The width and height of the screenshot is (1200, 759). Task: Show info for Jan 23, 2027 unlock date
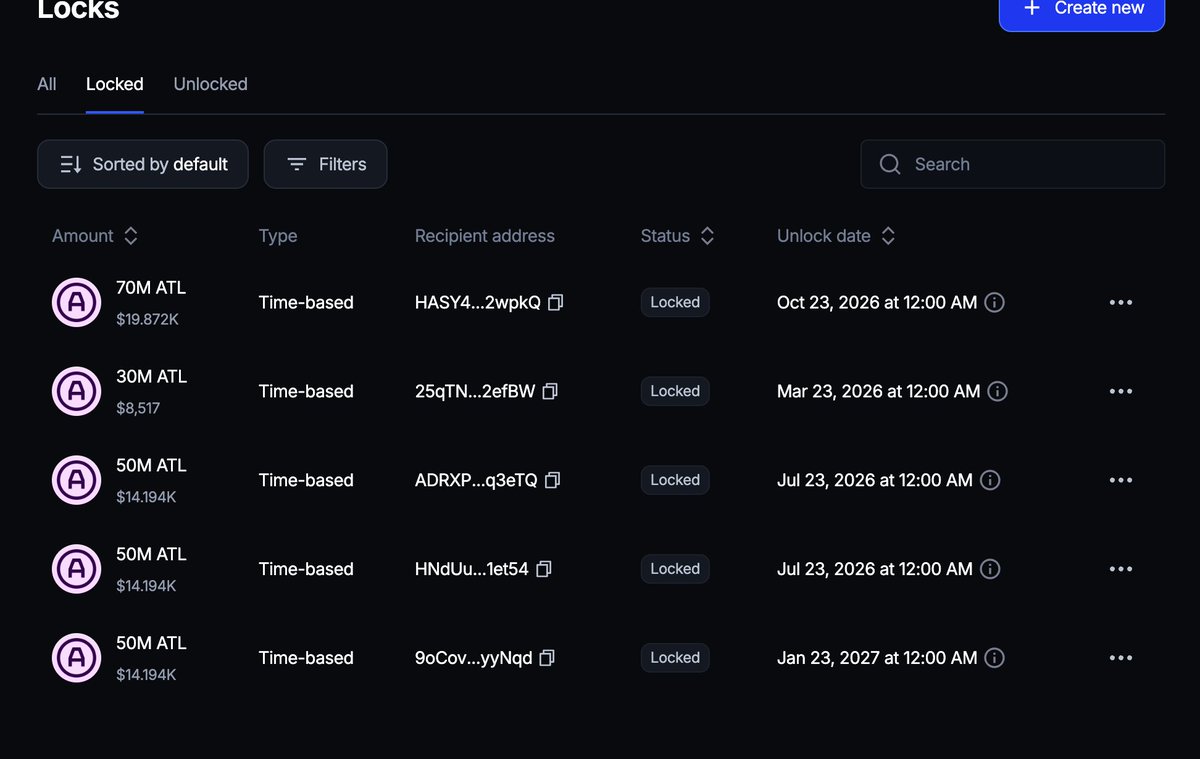coord(994,658)
